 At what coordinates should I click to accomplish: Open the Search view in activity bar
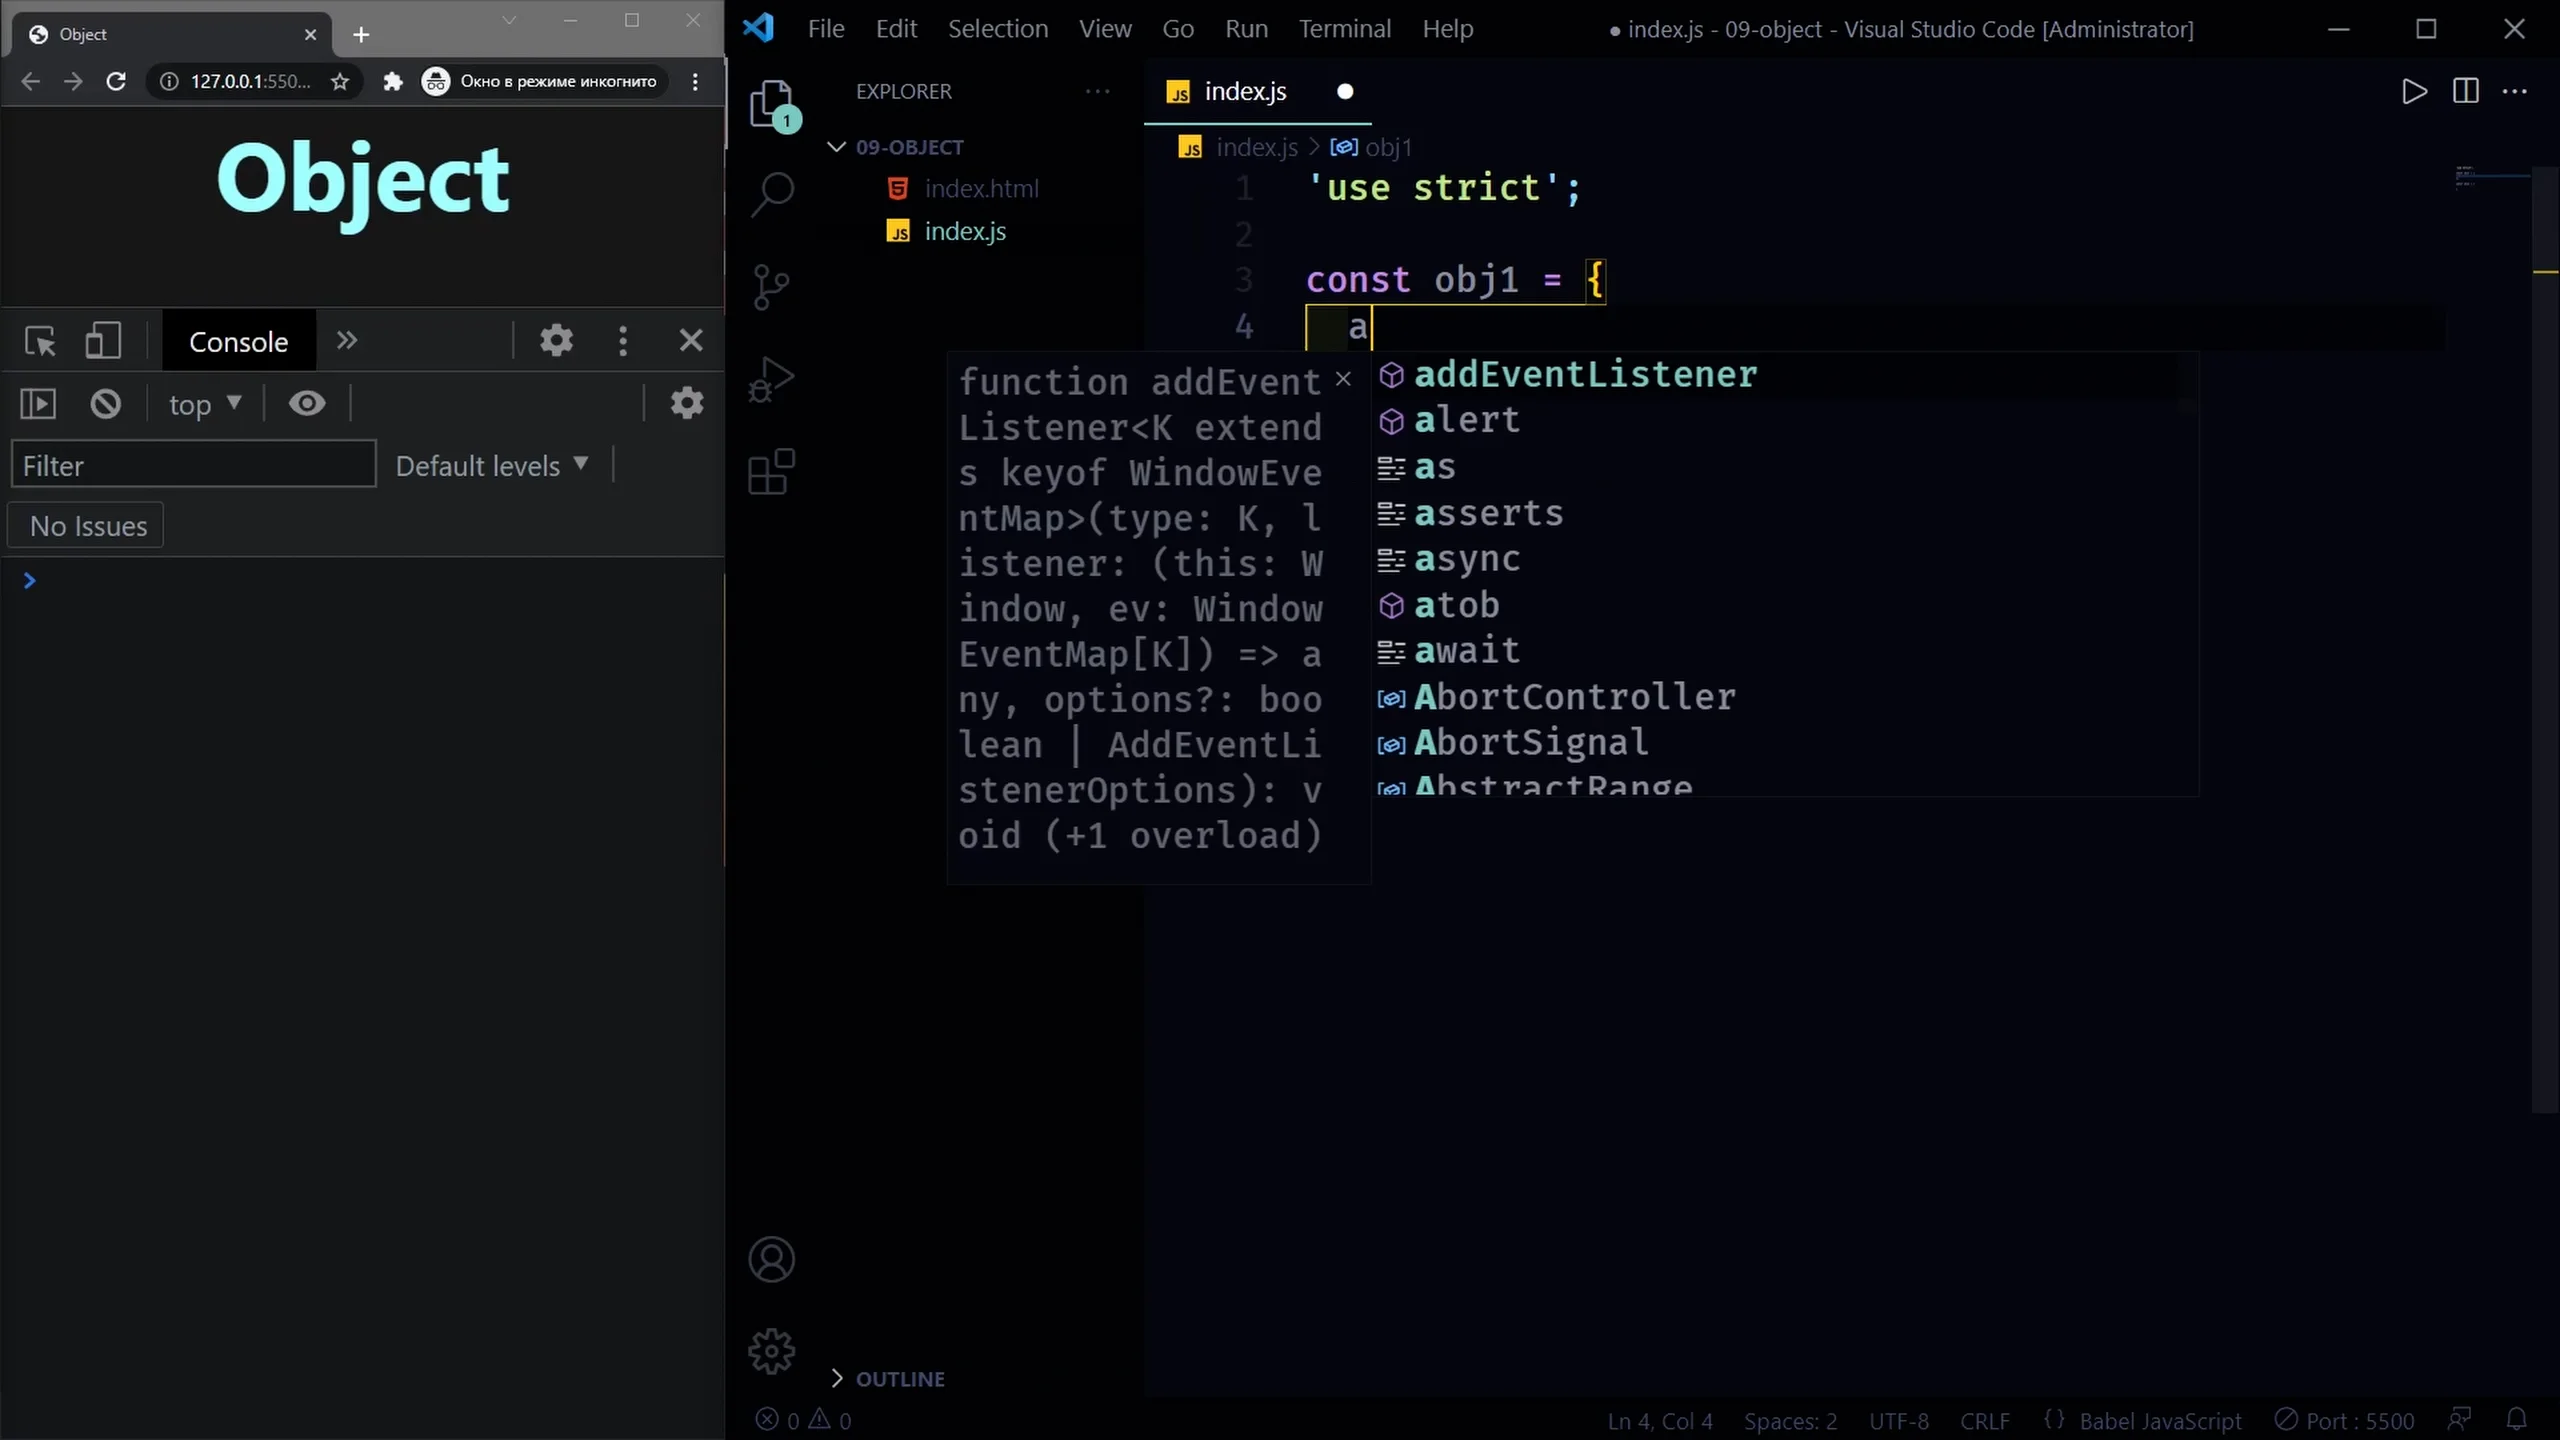[x=772, y=194]
